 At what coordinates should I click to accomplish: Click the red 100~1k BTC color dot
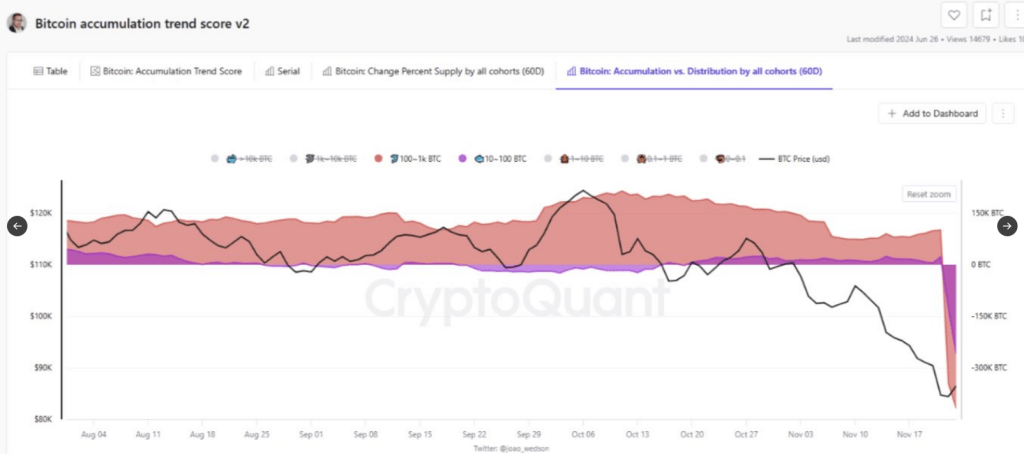point(380,159)
